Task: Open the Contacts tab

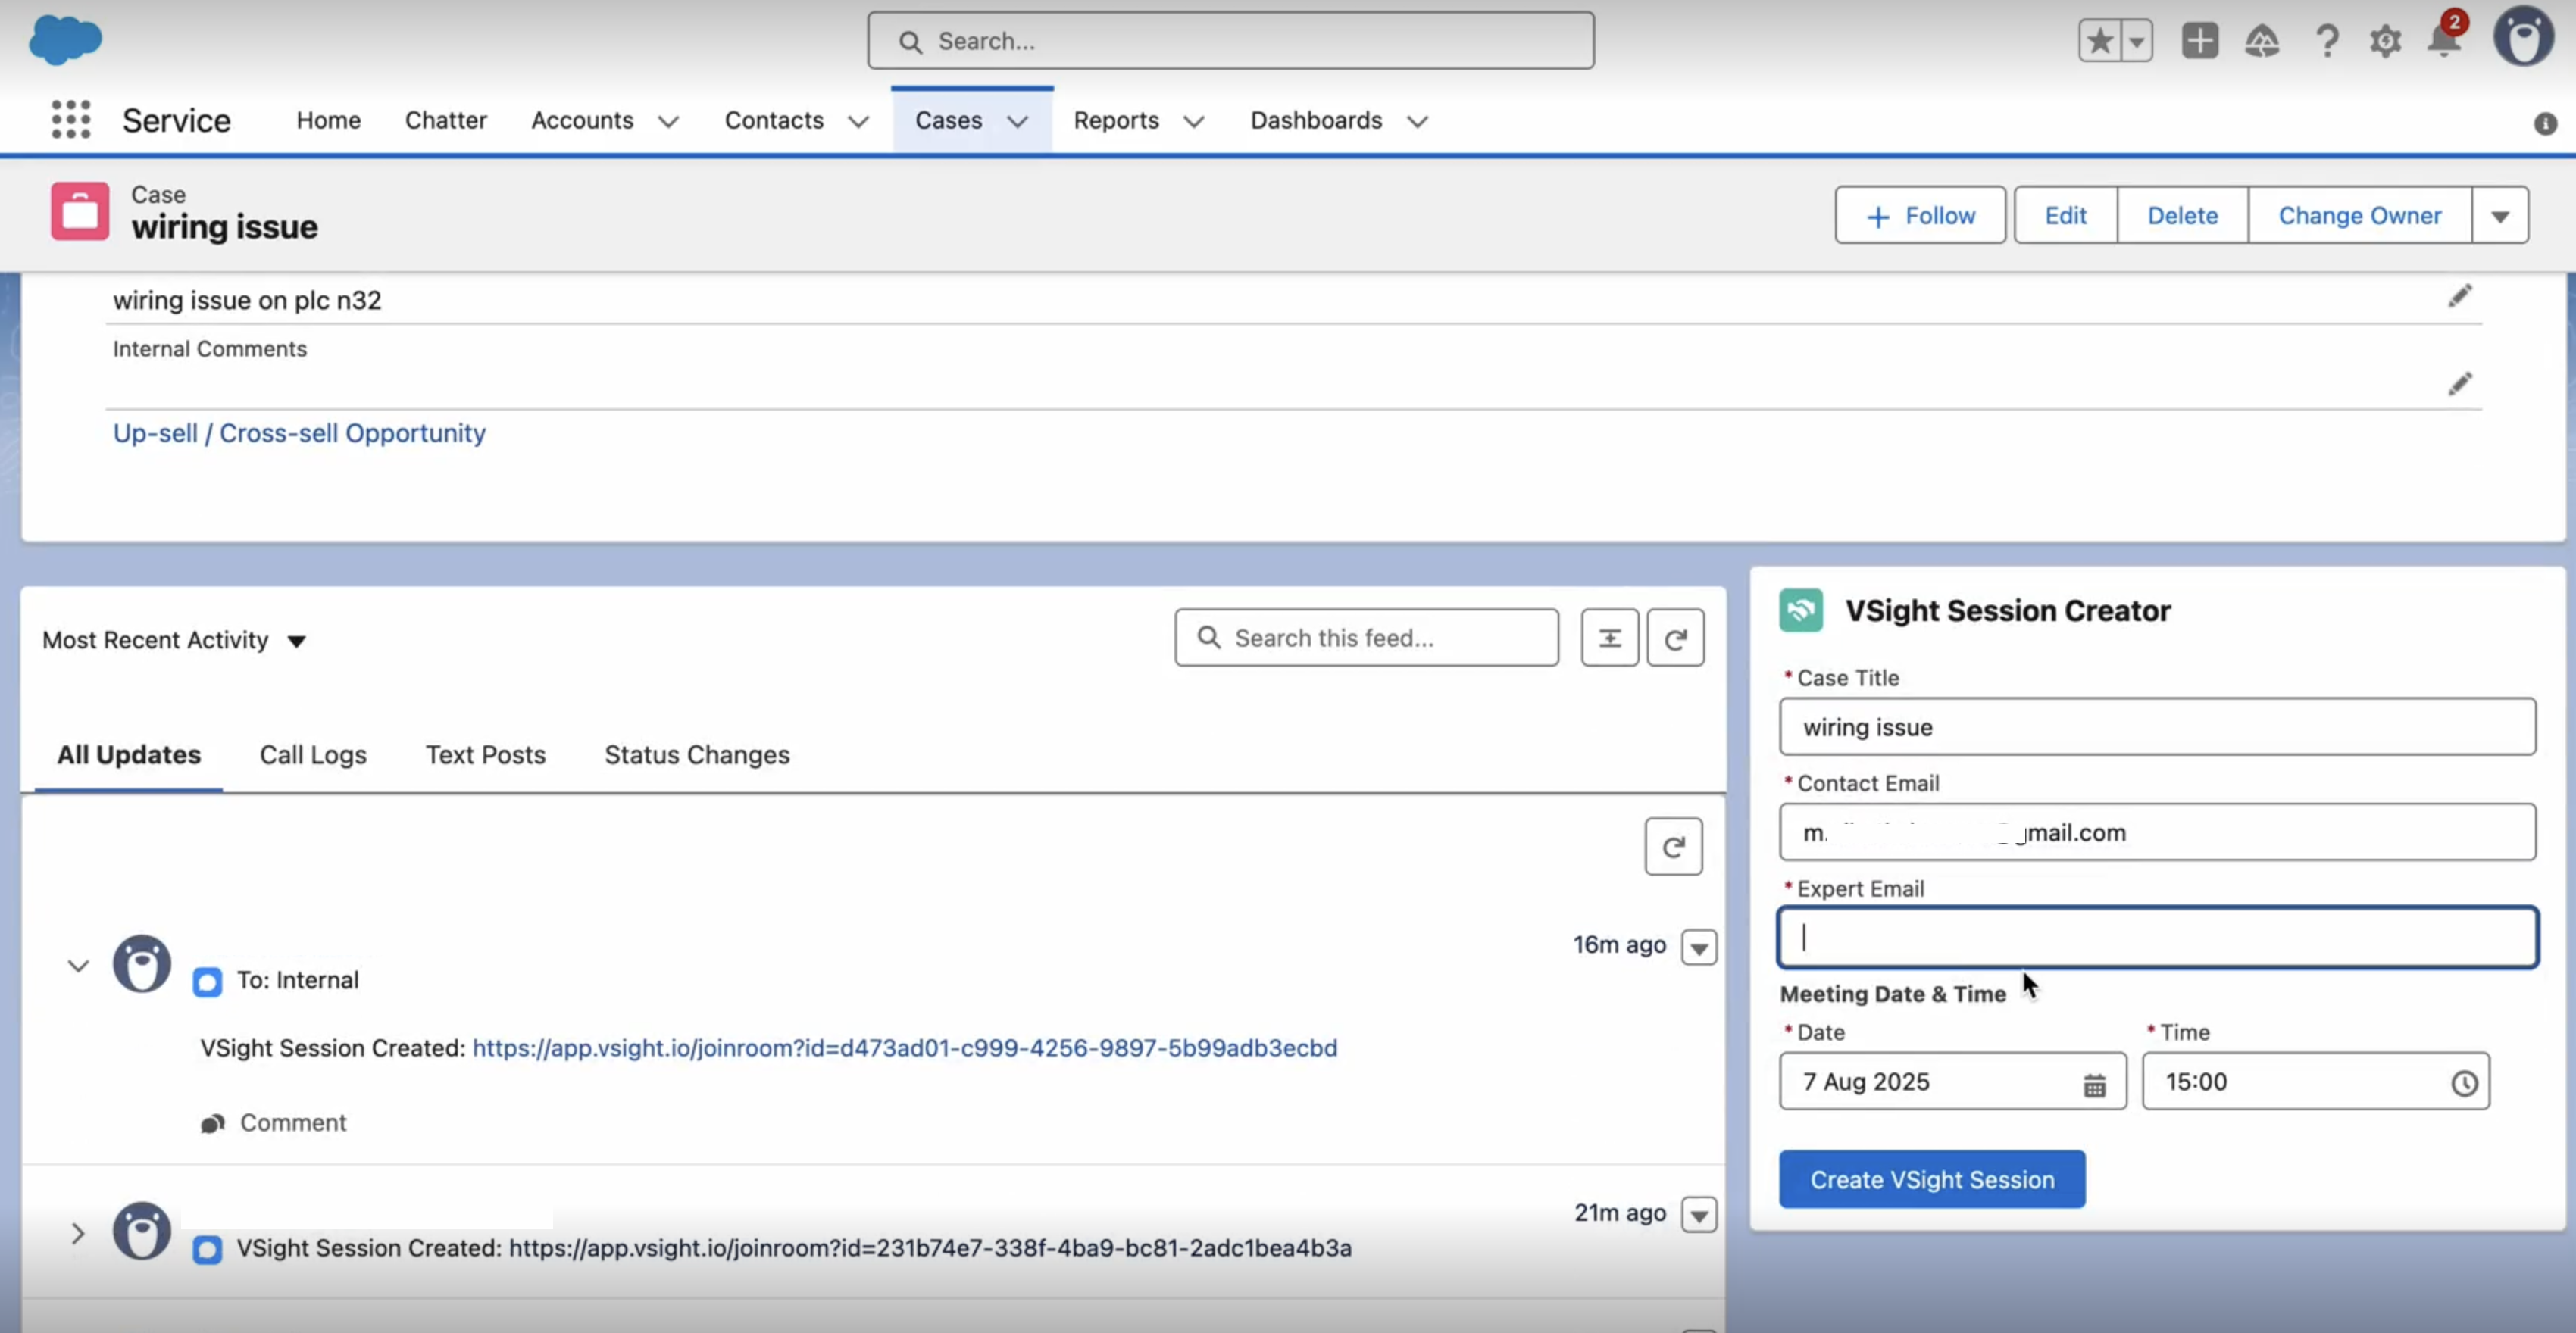Action: click(774, 120)
